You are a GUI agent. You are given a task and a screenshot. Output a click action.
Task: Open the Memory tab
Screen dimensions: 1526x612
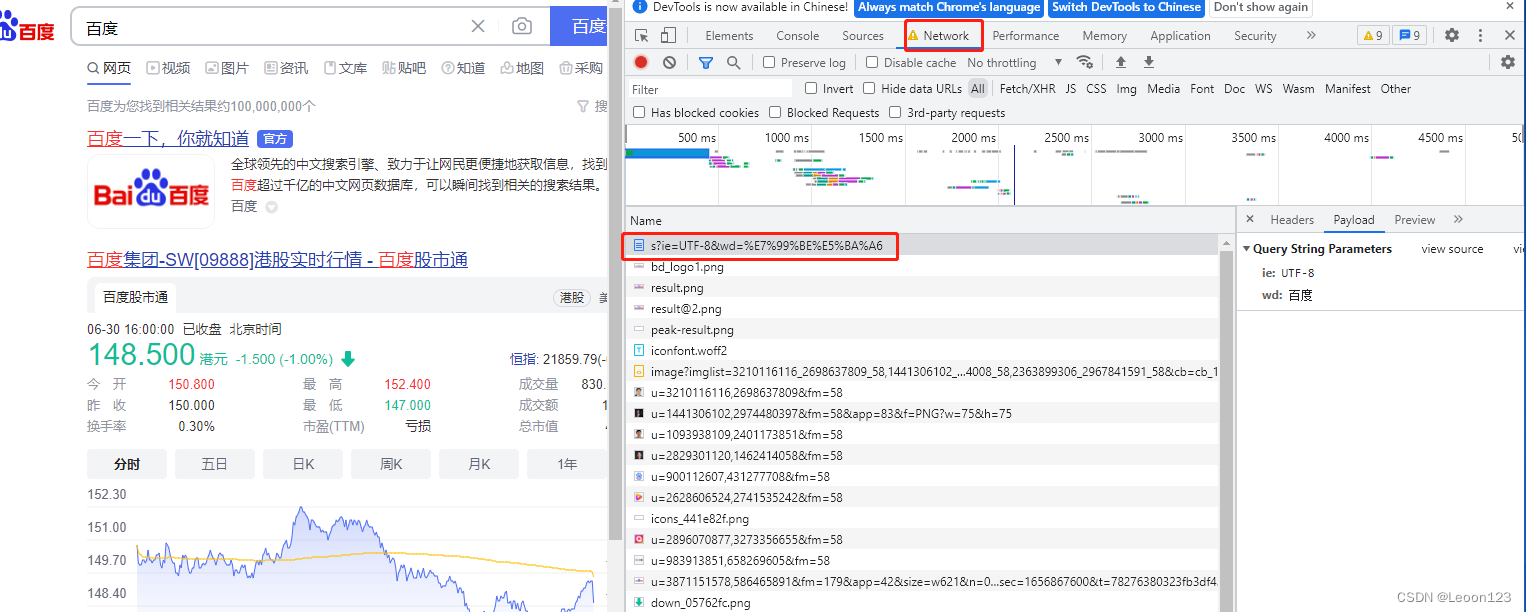point(1104,35)
